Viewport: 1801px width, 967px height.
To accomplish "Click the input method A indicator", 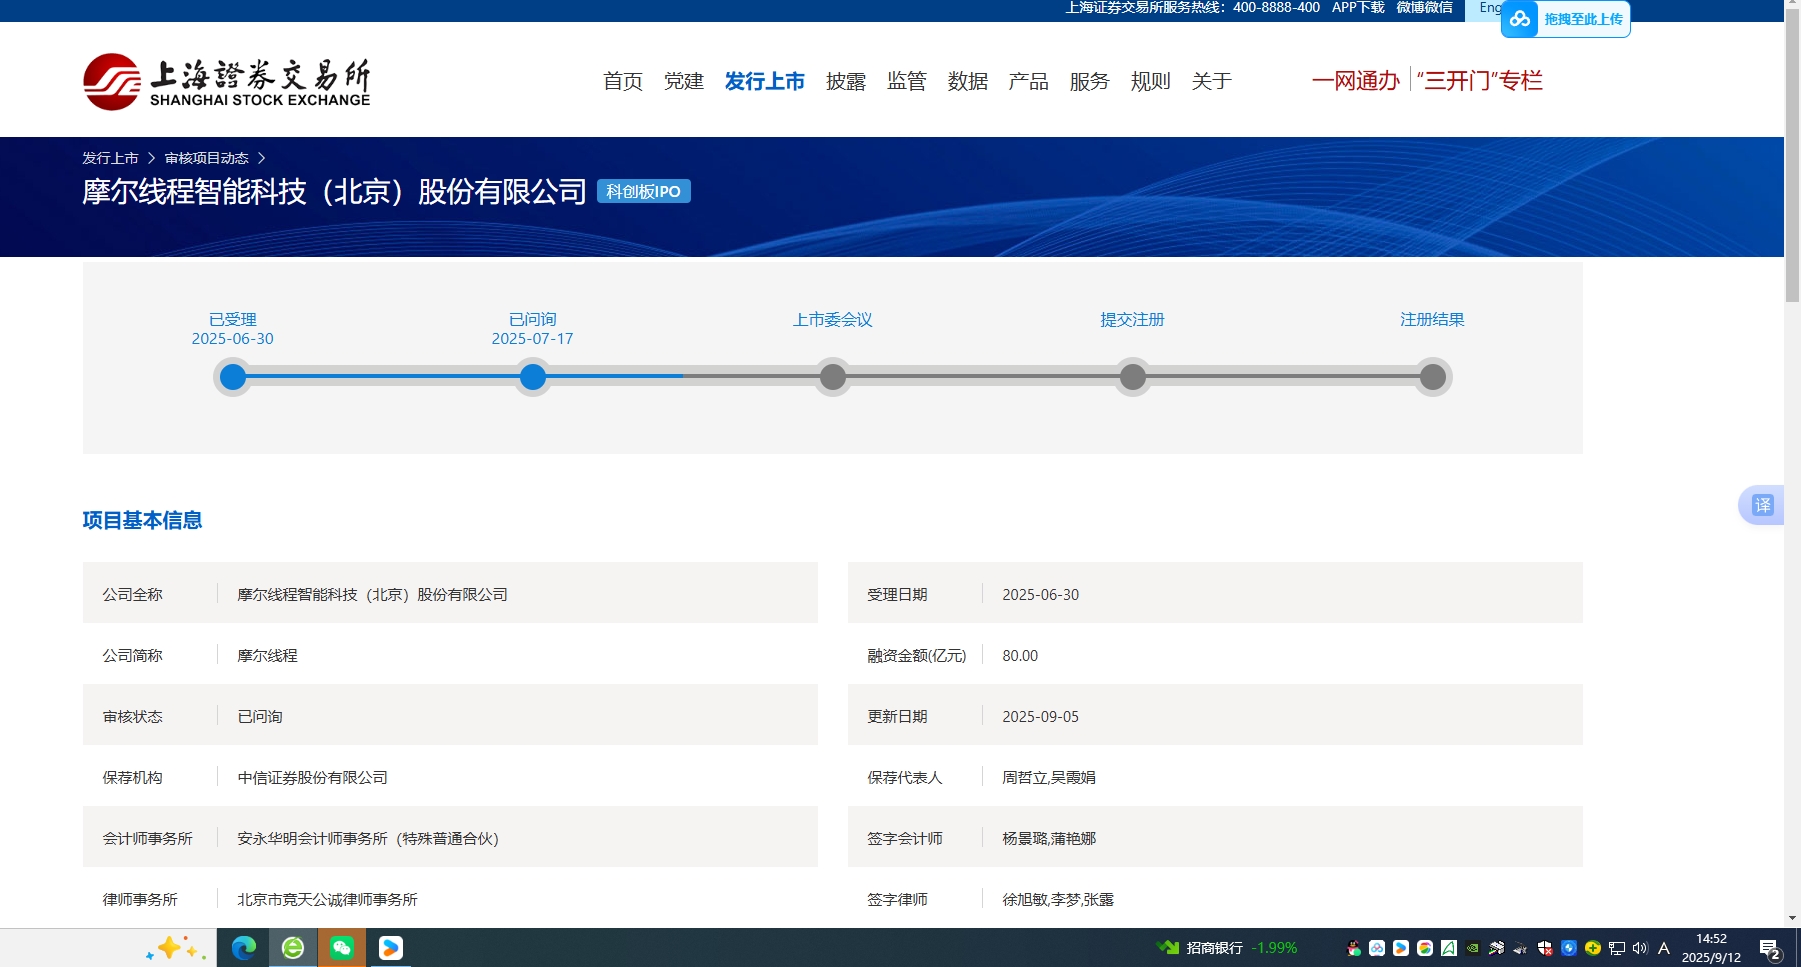I will pos(1664,948).
